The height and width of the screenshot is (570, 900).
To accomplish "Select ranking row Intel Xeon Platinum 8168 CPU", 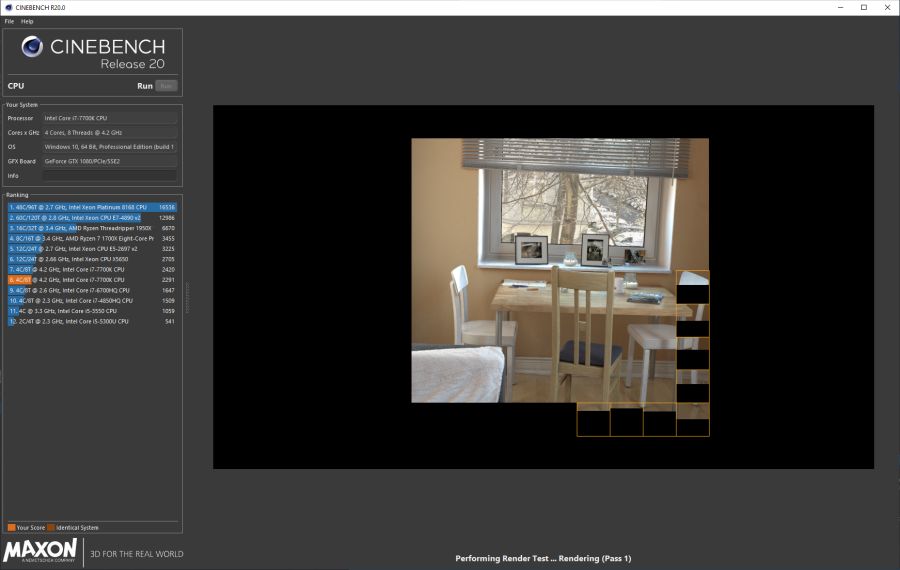I will [x=92, y=207].
